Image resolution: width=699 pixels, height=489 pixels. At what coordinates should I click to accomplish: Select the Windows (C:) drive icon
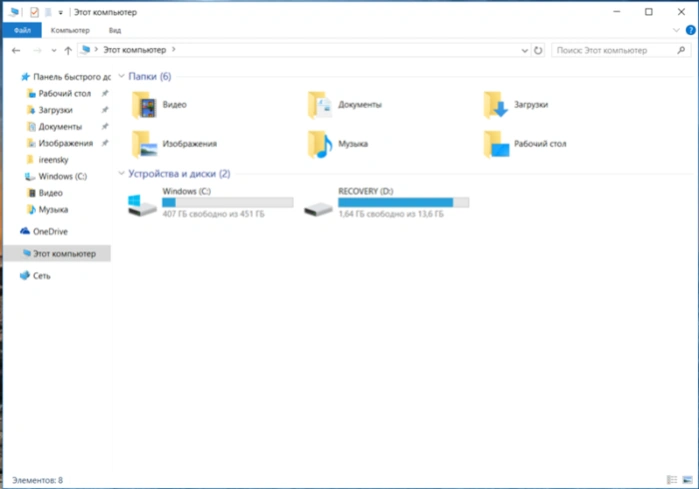point(142,205)
